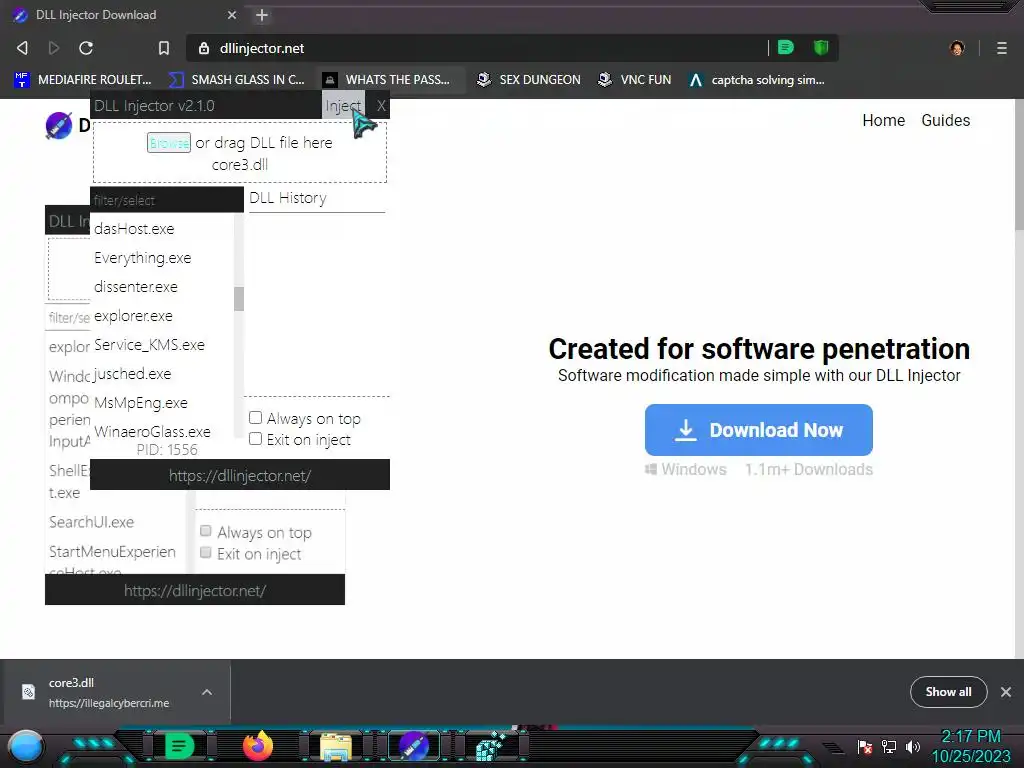Click the filter/select process field

(167, 200)
